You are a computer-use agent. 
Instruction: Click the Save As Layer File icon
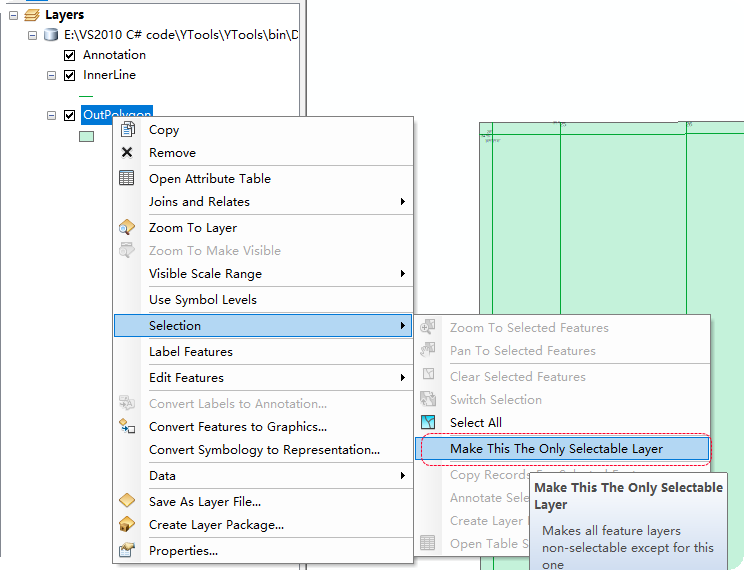click(x=127, y=502)
